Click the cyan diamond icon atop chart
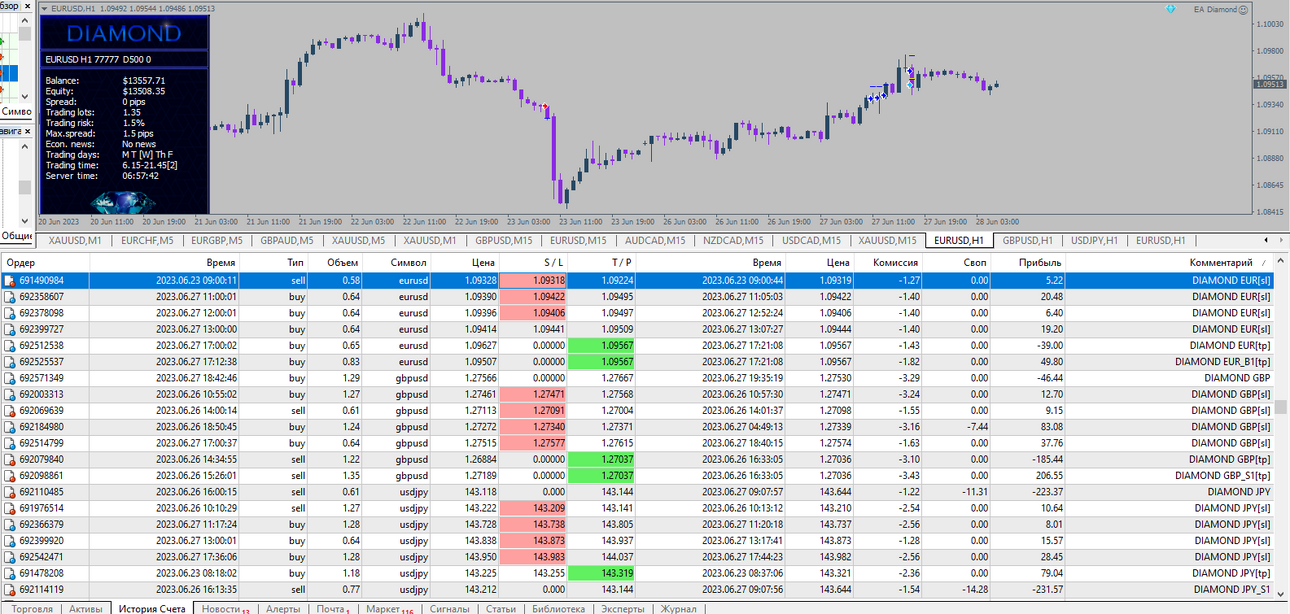1290x614 pixels. pyautogui.click(x=1171, y=9)
